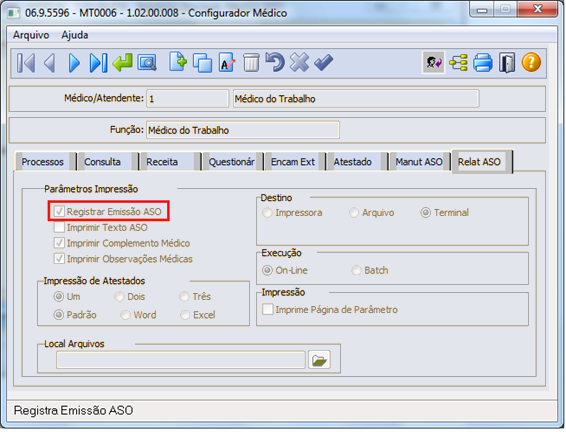Open help orange question mark icon
Viewport: 566px width, 432px height.
coord(531,62)
